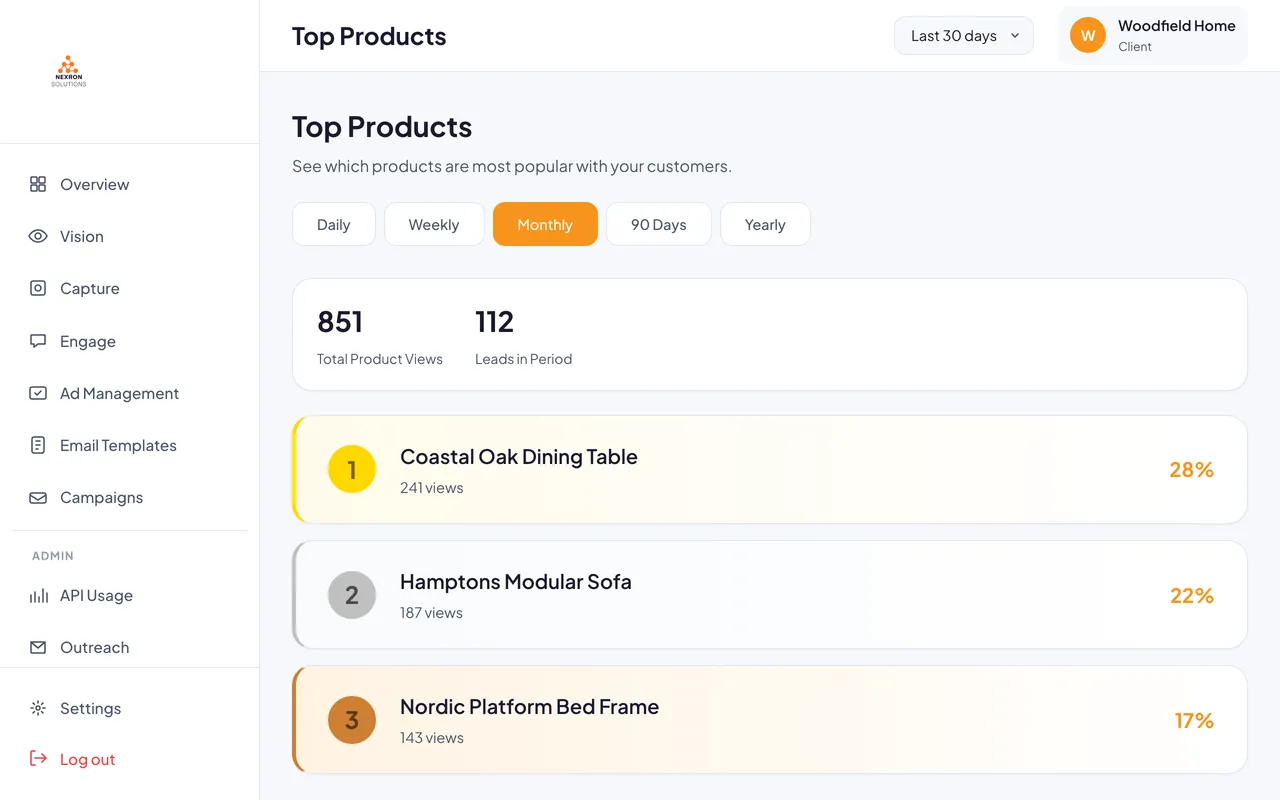Viewport: 1280px width, 800px height.
Task: Go to the Vision page
Action: pos(130,236)
